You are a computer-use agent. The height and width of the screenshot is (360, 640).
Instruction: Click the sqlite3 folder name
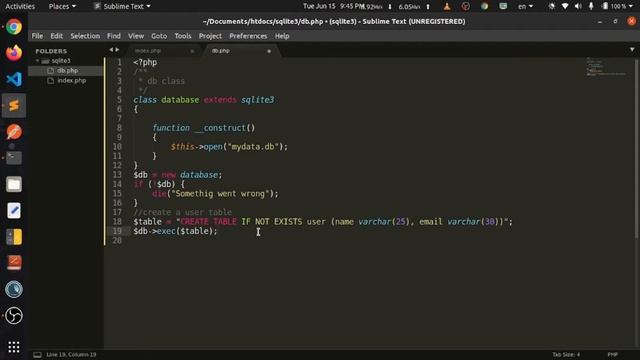[x=61, y=61]
